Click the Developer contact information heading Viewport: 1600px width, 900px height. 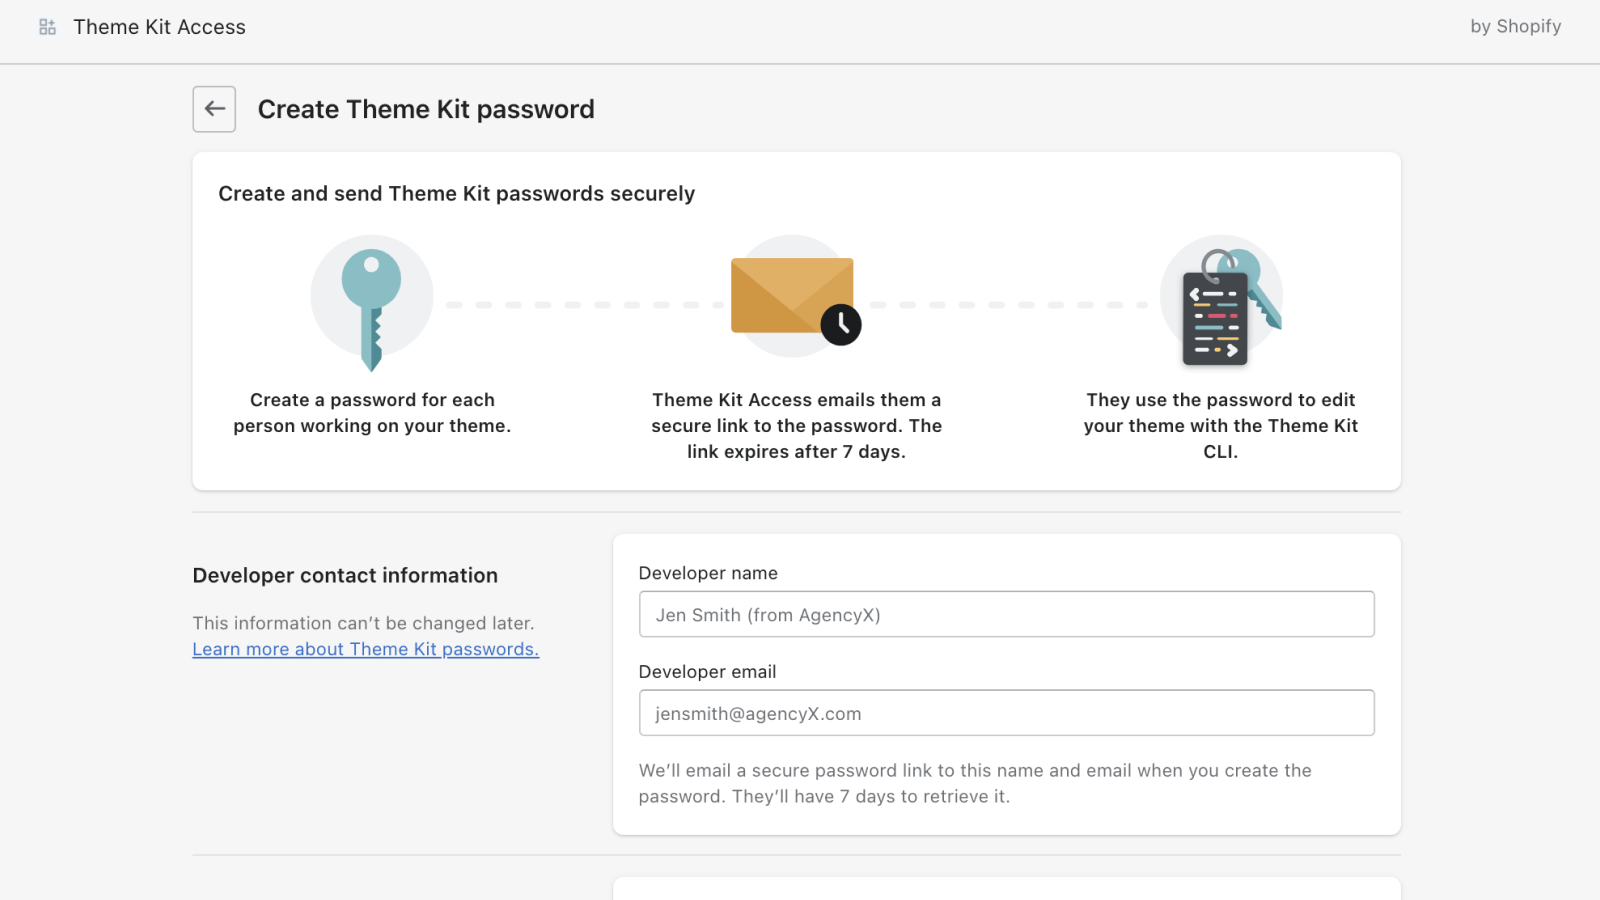tap(345, 575)
